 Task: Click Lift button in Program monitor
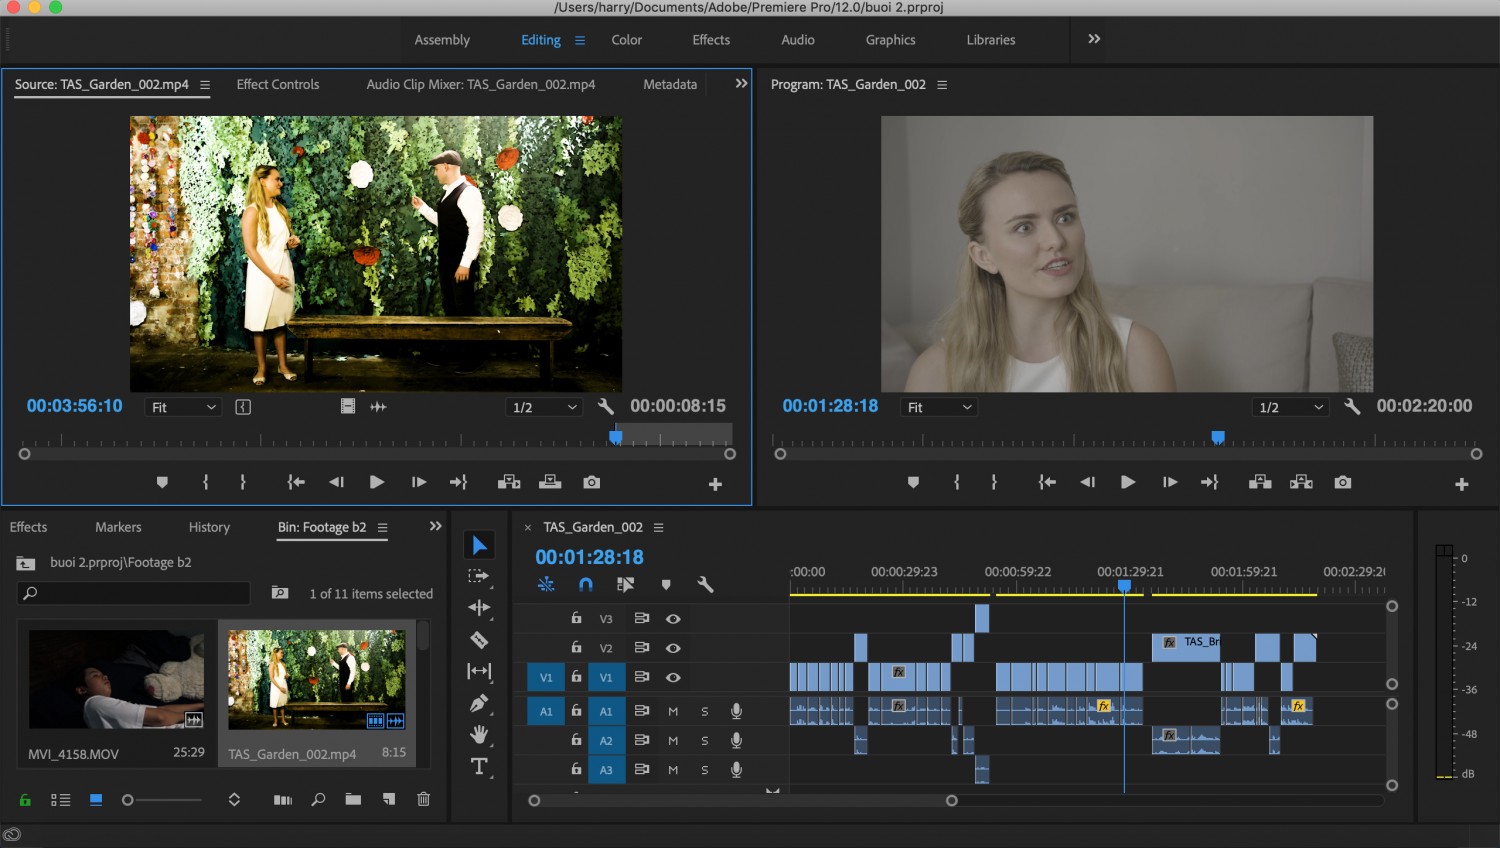pos(1260,482)
